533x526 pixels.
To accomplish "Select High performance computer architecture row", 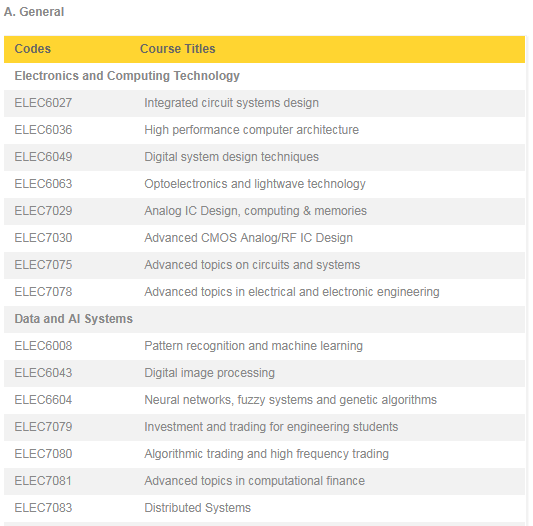I will [264, 130].
